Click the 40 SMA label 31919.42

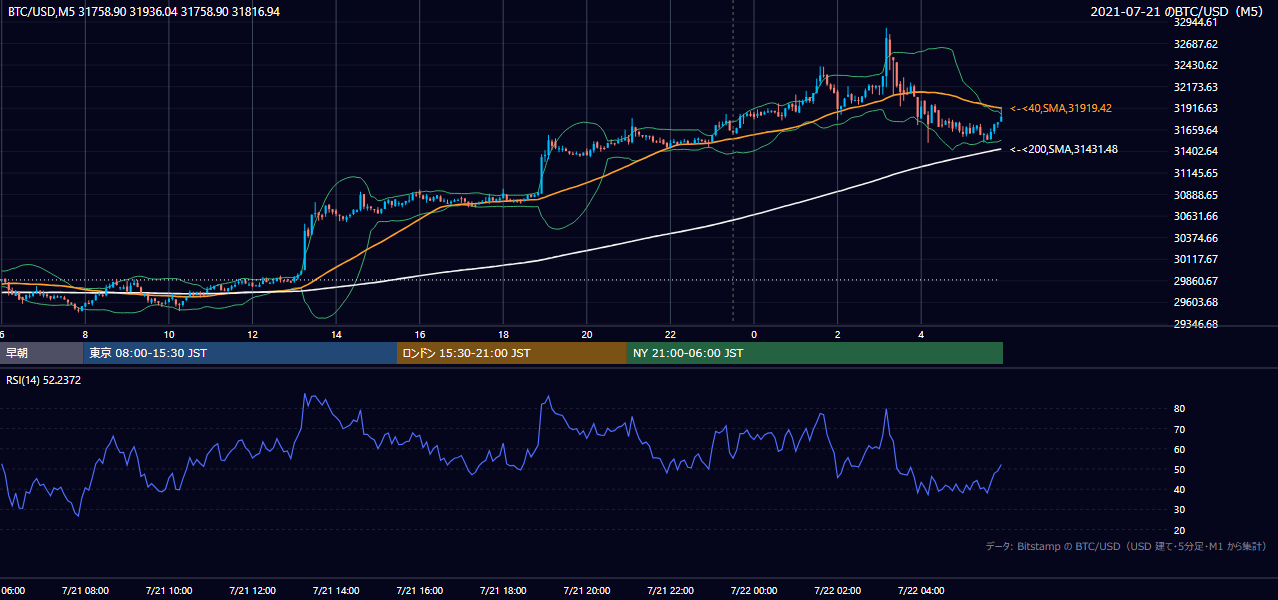tap(1062, 108)
